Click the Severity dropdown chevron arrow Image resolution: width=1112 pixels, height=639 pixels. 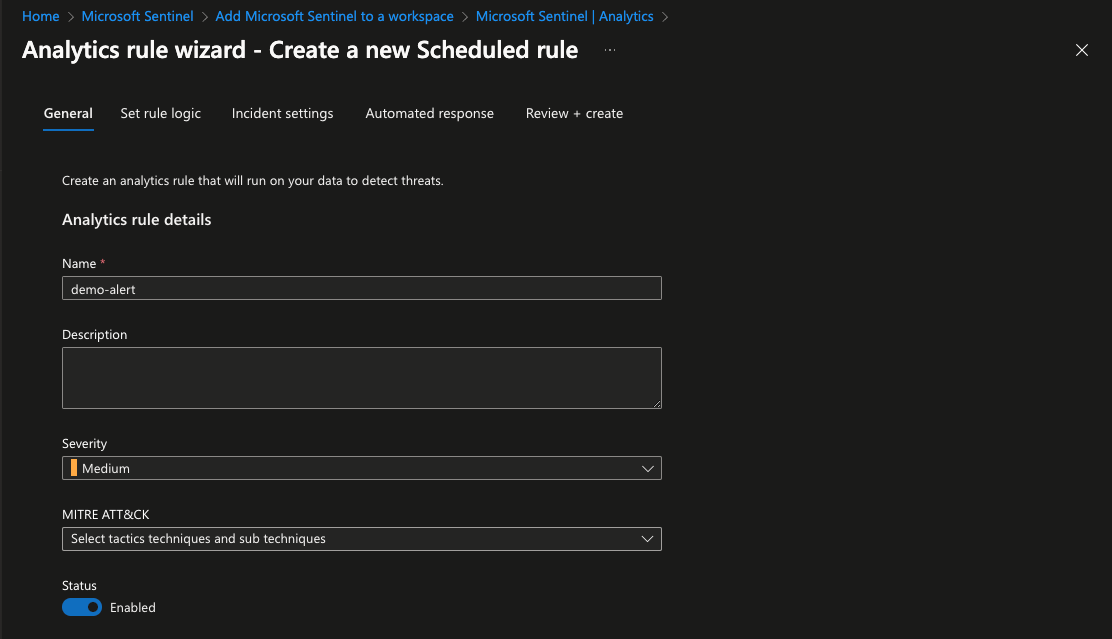click(647, 468)
